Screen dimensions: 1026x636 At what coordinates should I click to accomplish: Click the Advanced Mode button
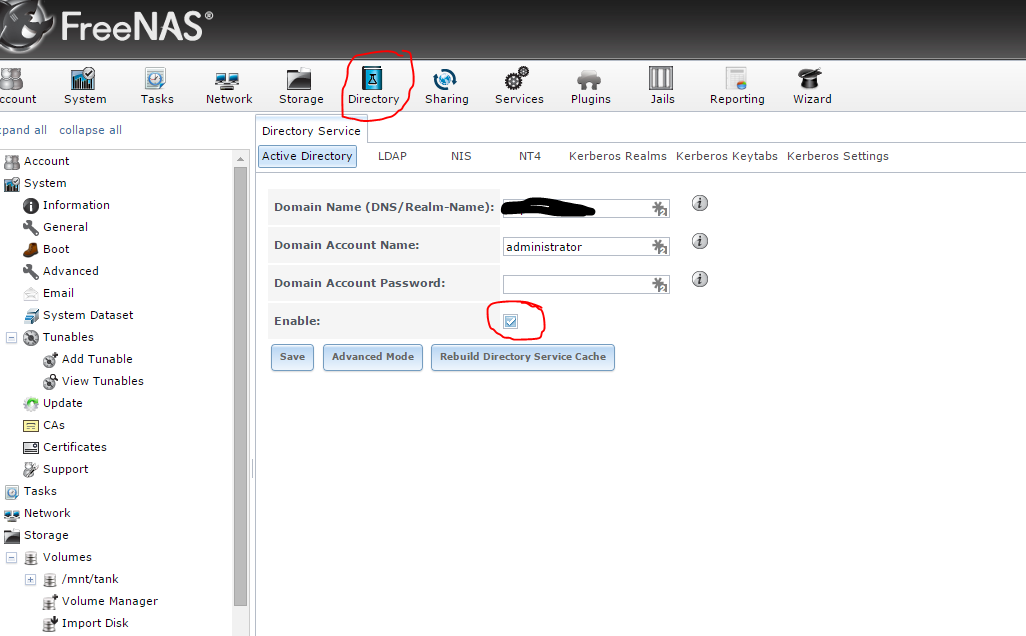click(x=372, y=357)
